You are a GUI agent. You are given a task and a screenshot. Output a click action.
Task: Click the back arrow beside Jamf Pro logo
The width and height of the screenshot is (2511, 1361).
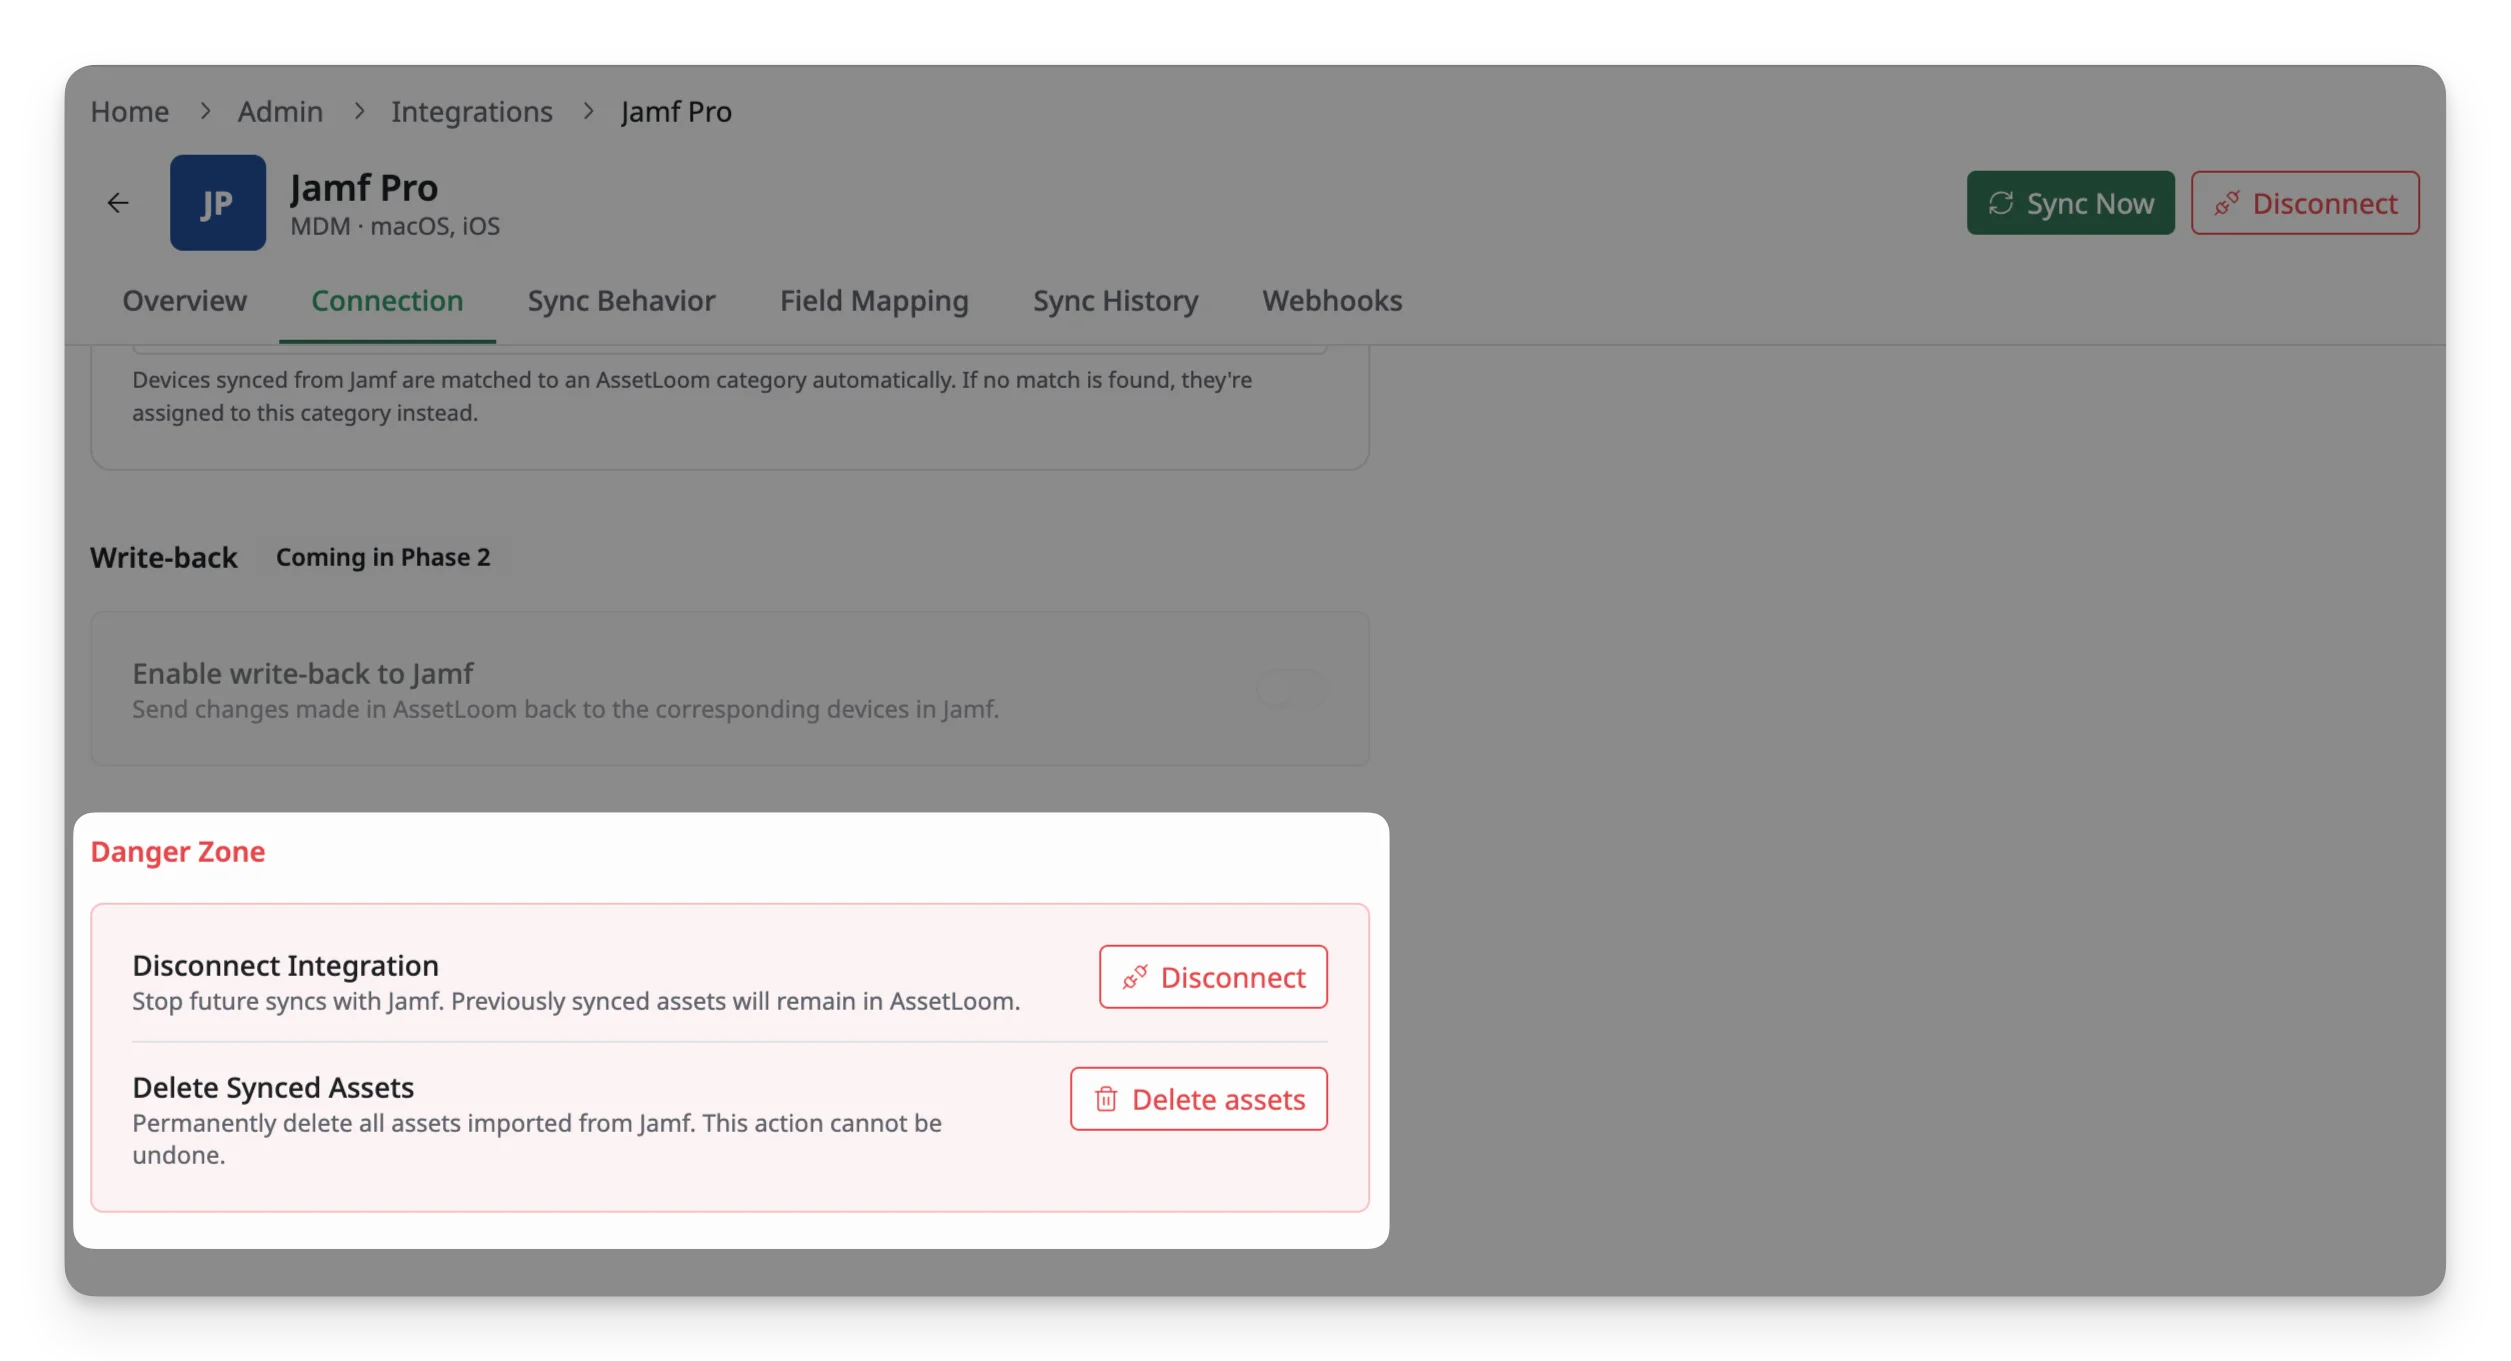pyautogui.click(x=118, y=203)
